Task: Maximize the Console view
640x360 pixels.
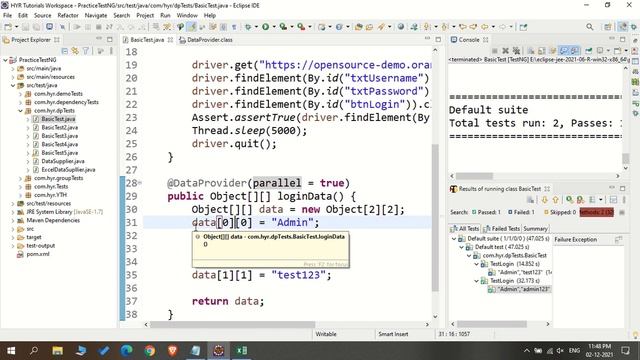Action: (622, 40)
